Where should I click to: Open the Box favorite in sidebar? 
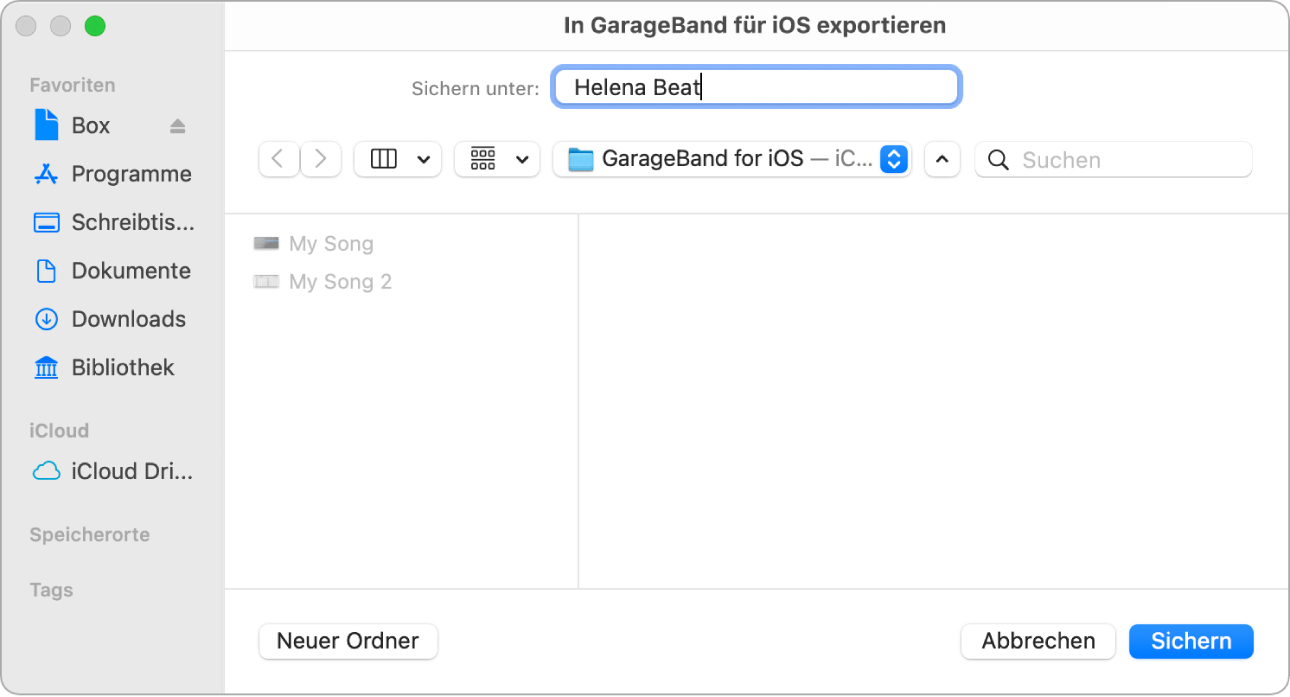(84, 125)
